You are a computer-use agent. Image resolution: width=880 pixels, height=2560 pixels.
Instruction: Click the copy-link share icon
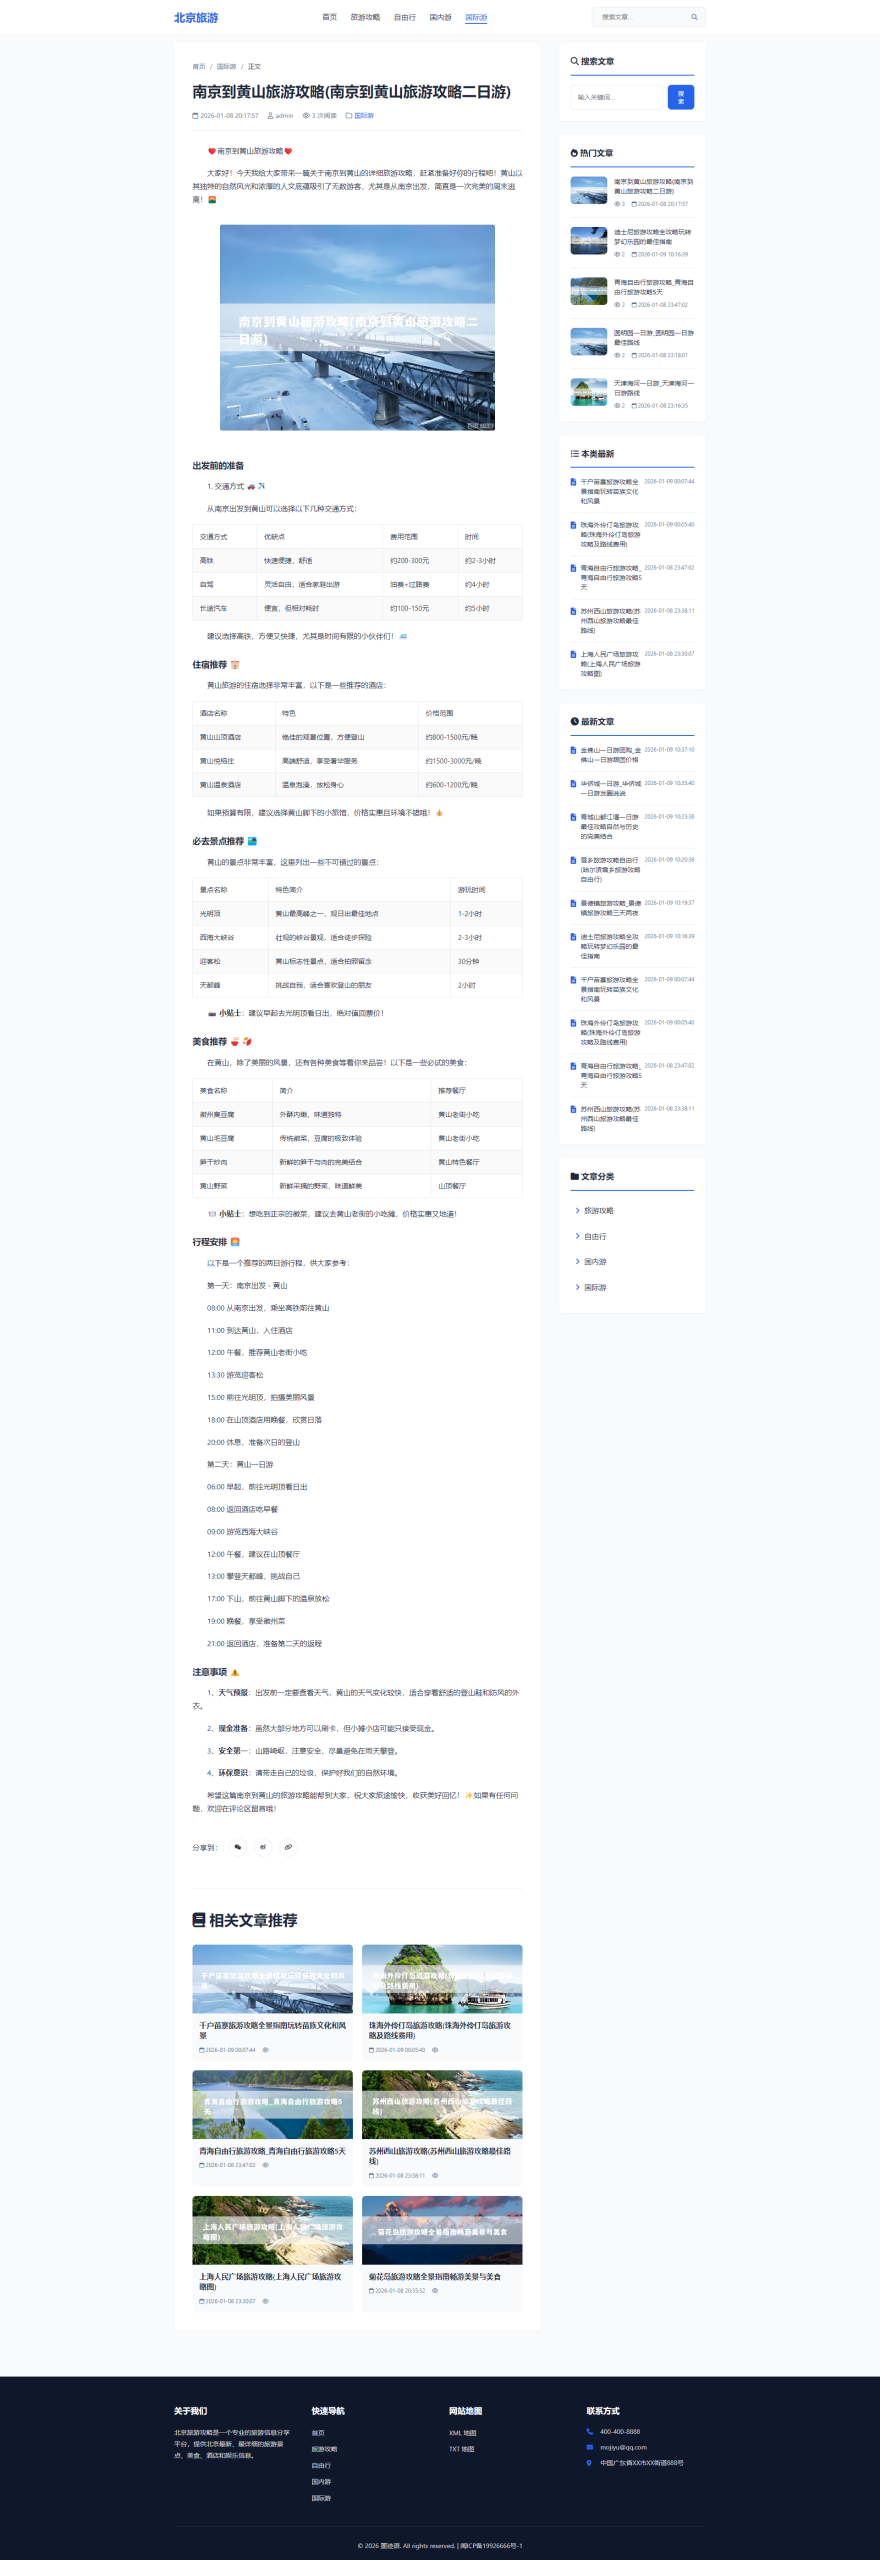click(288, 1847)
